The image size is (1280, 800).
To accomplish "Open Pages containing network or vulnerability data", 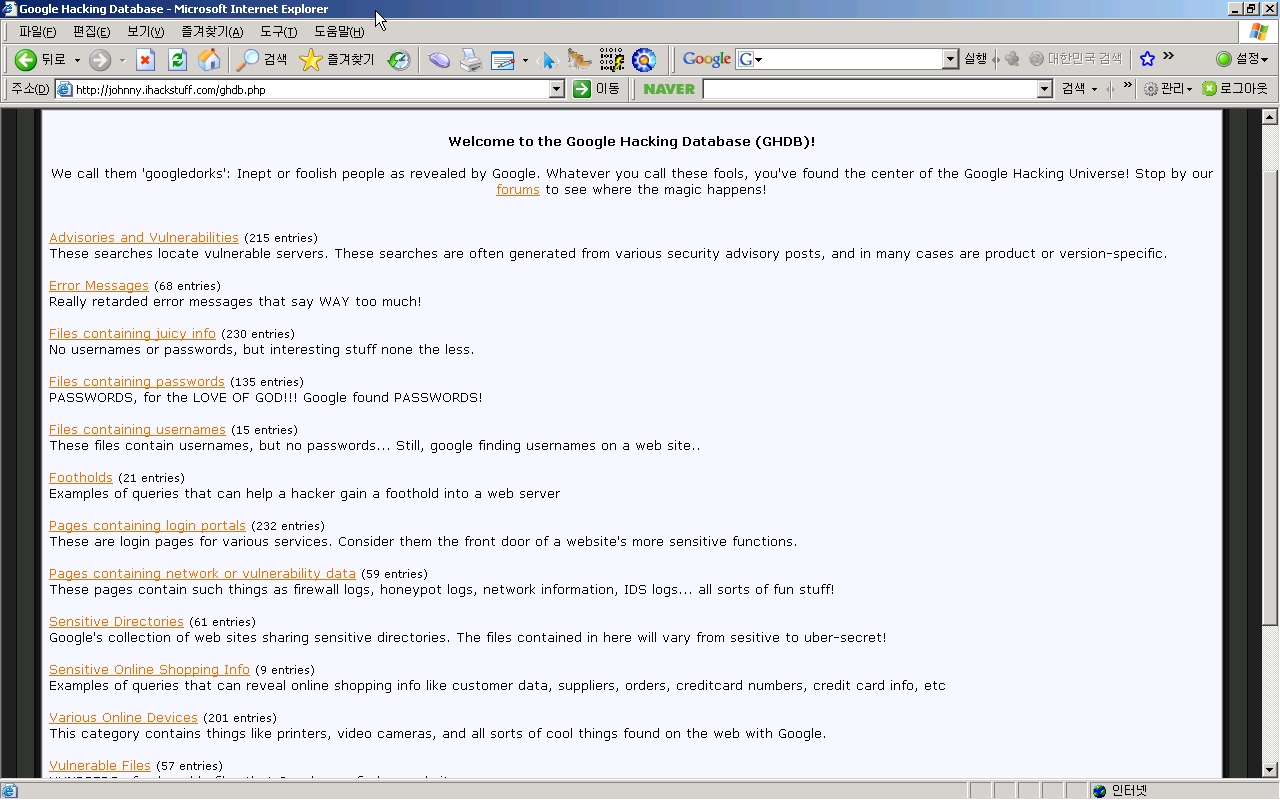I will pos(202,574).
